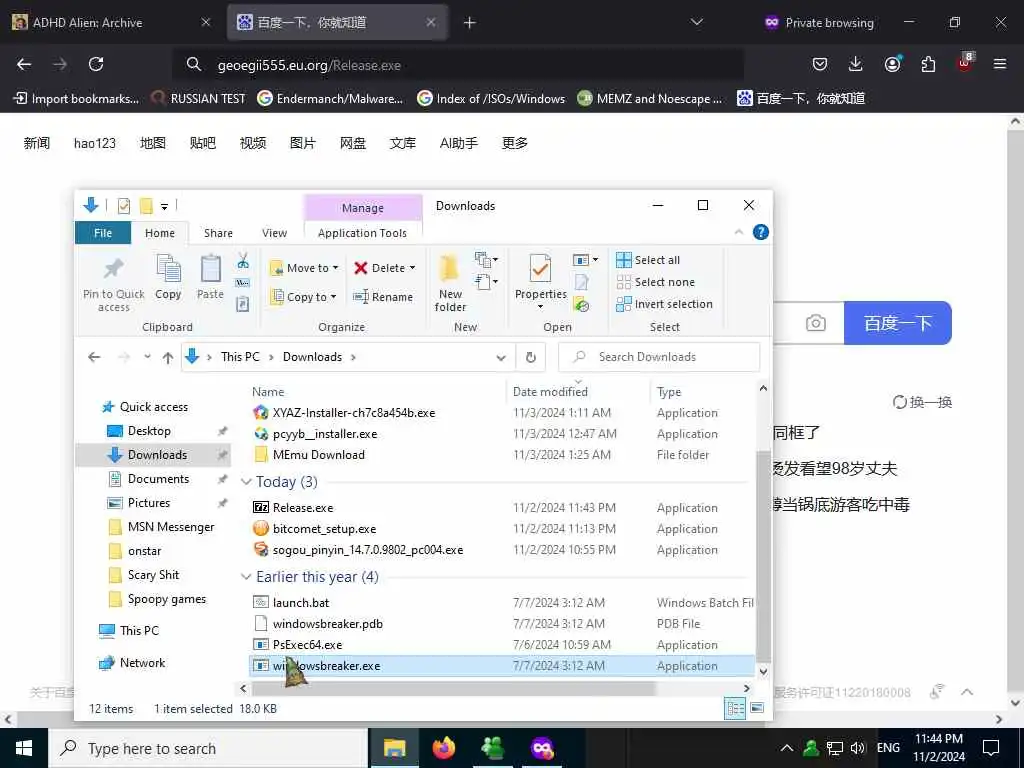Go back in Explorer navigation

pos(94,357)
